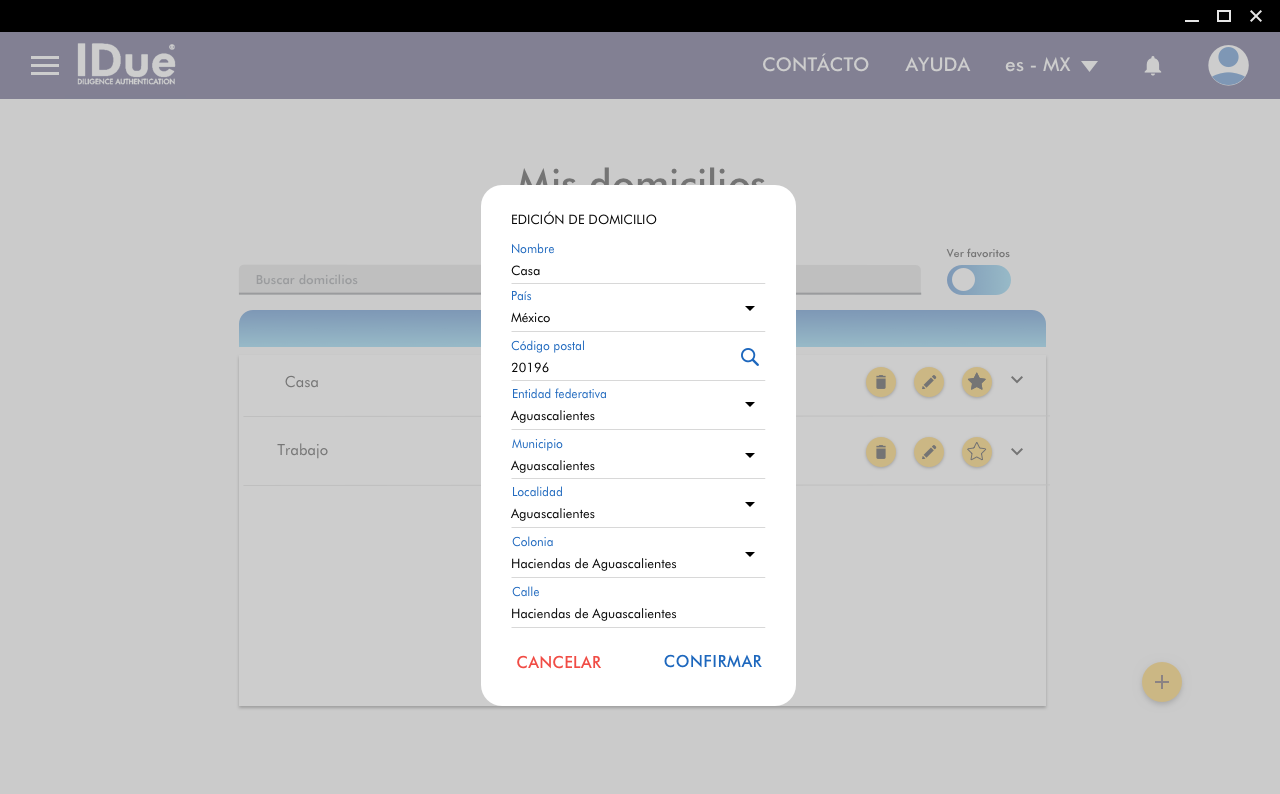Open the País dropdown
This screenshot has height=794, width=1280.
[749, 308]
